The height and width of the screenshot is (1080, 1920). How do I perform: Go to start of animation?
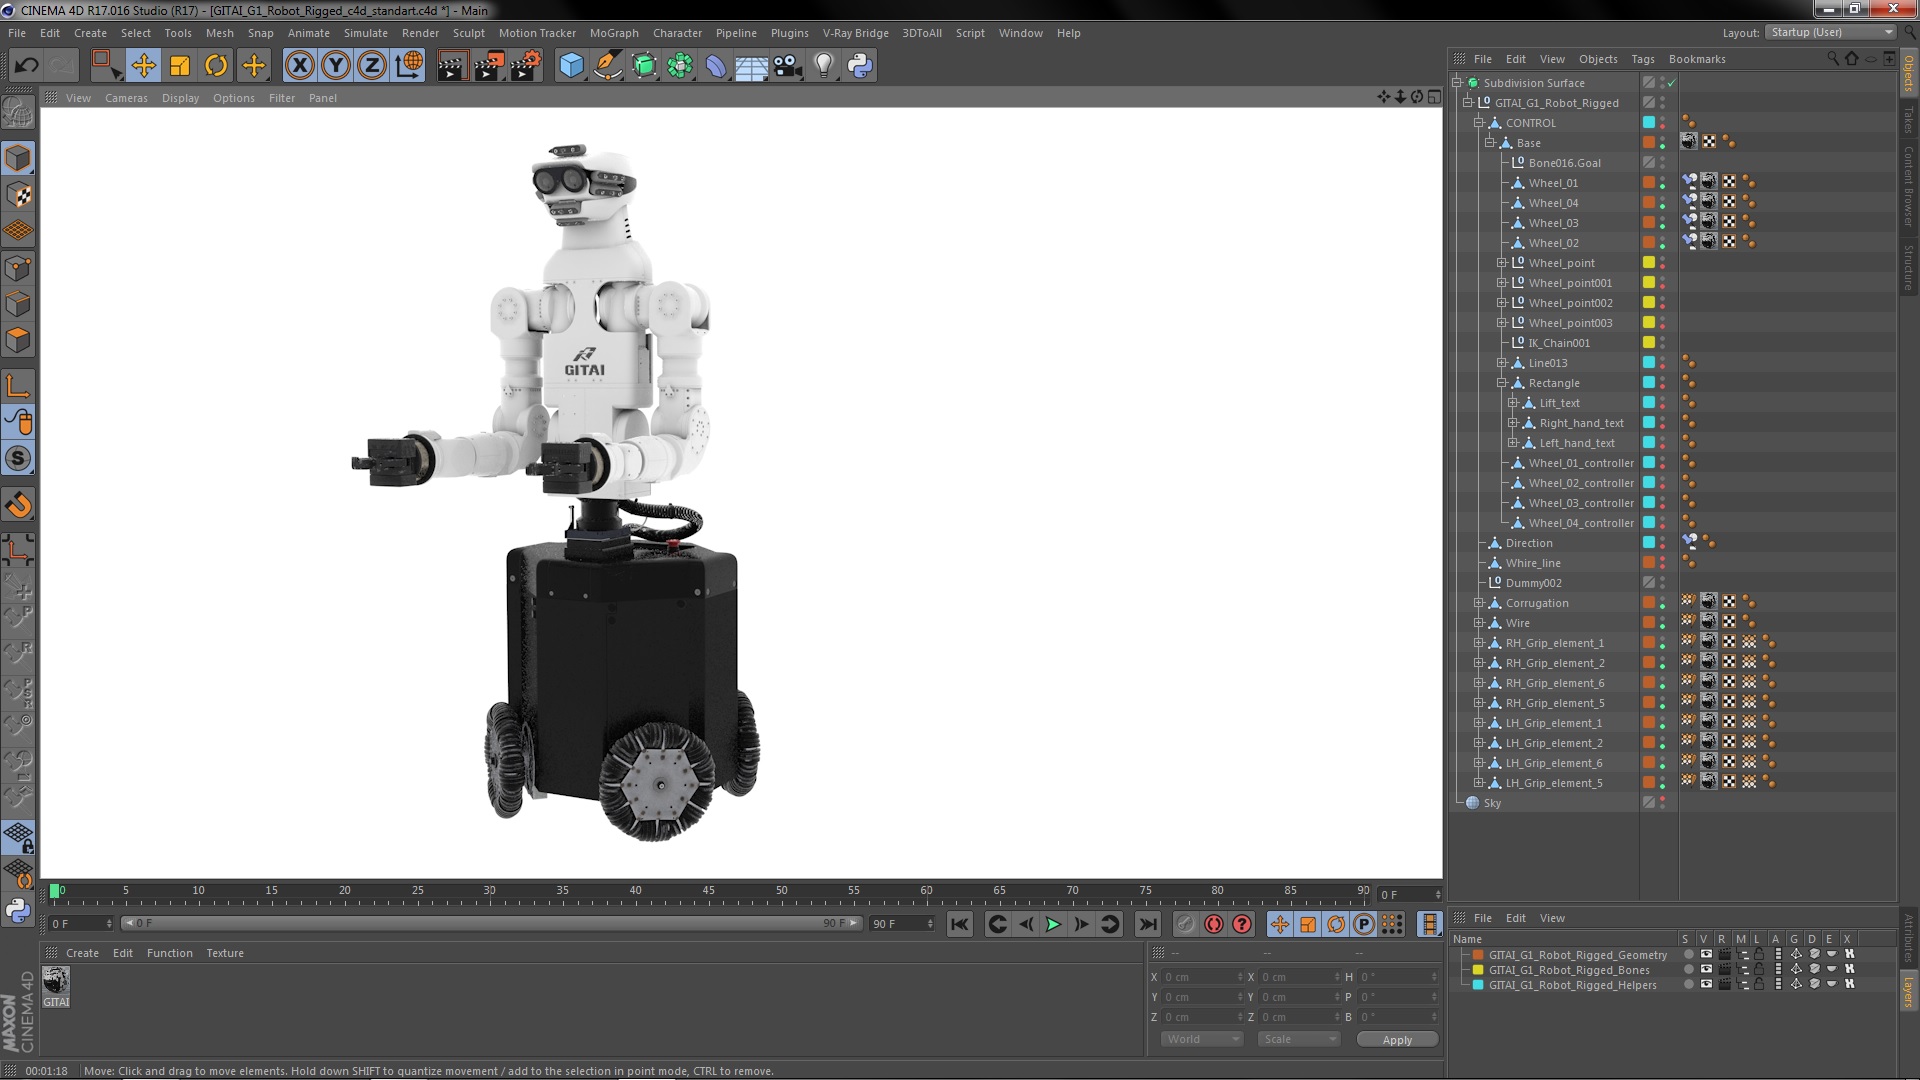pos(960,925)
